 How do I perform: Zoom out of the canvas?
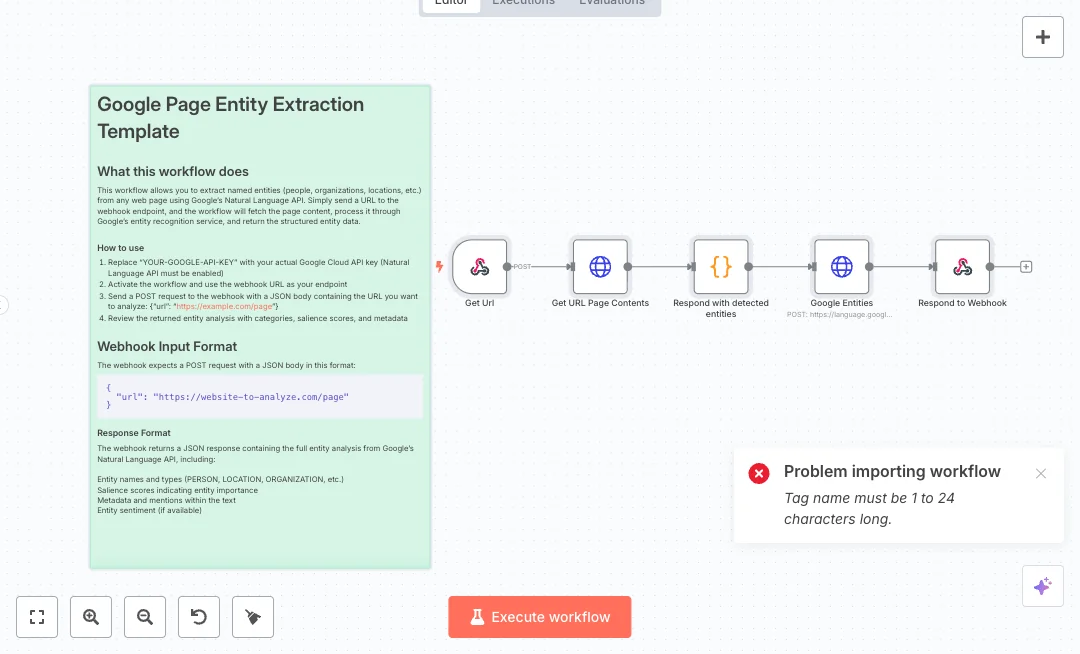tap(145, 617)
